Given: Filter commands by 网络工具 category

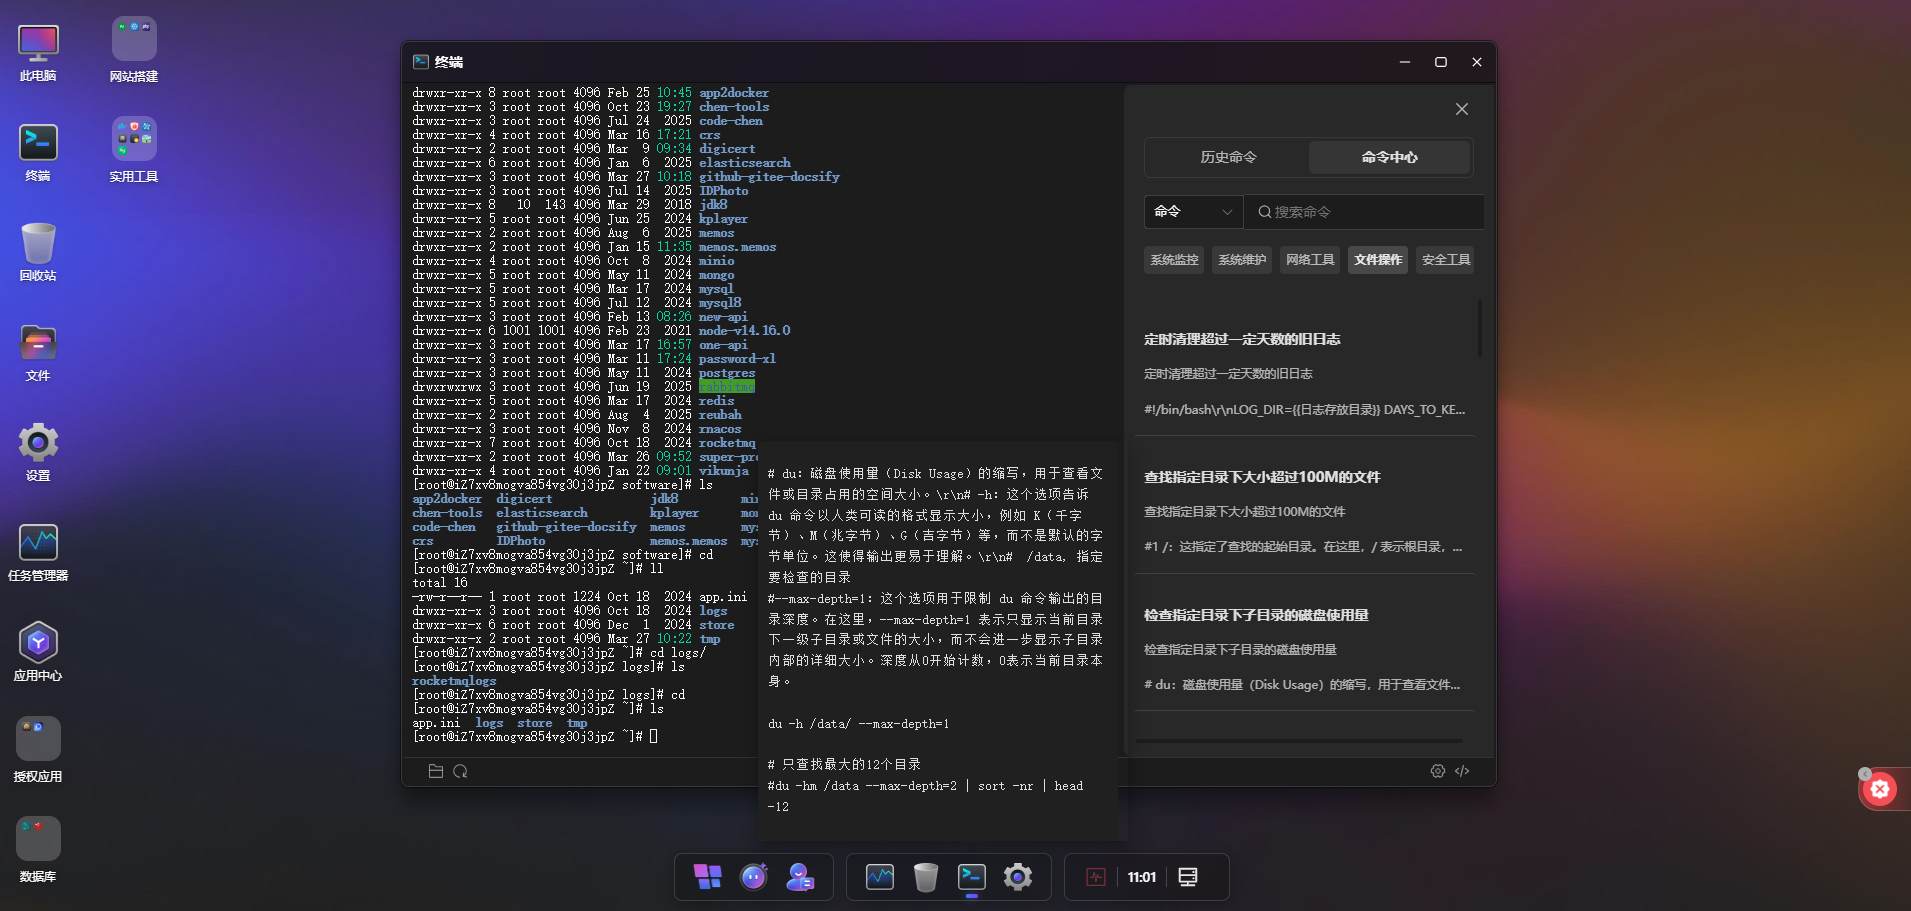Looking at the screenshot, I should tap(1310, 260).
